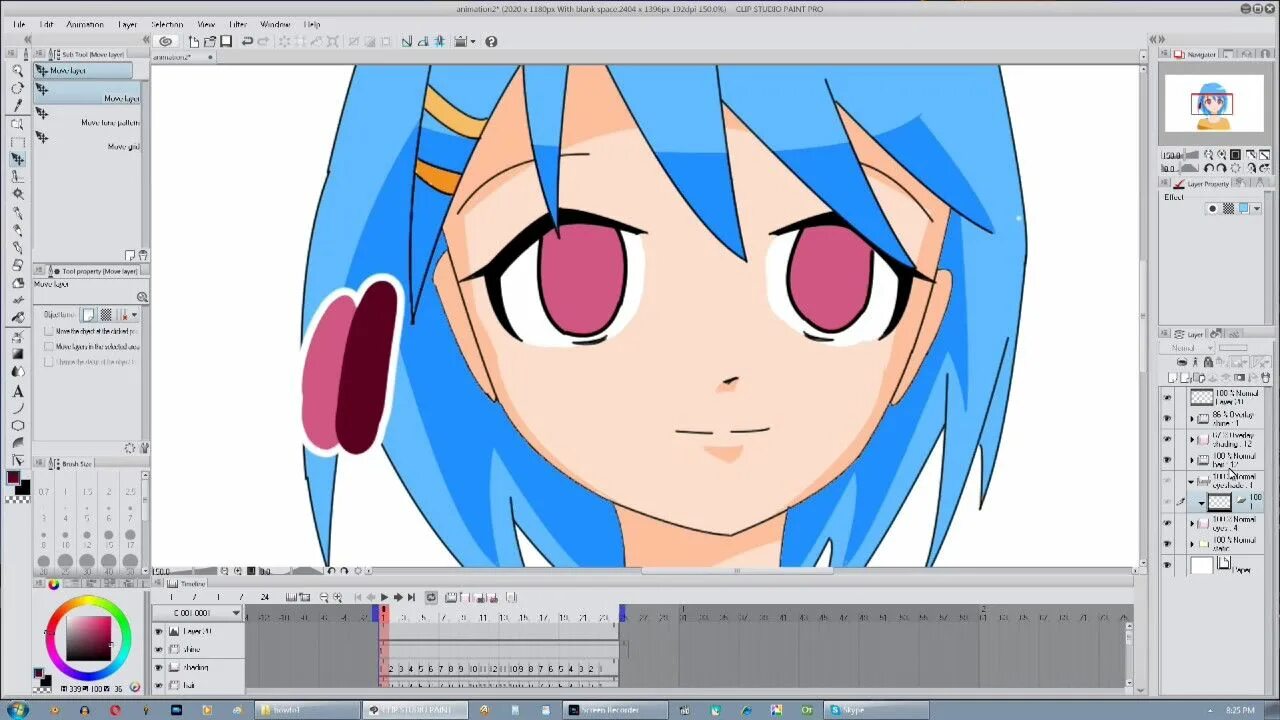Undo the last action
This screenshot has width=1280, height=720.
pos(247,41)
